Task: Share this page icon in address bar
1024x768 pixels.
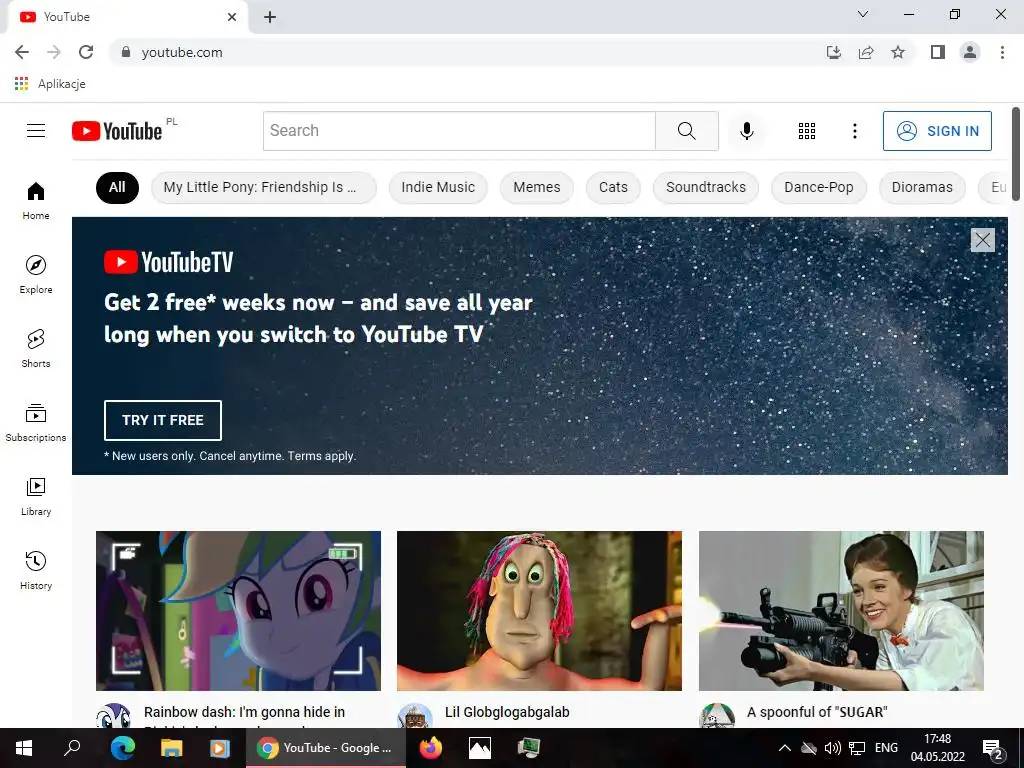Action: tap(866, 52)
